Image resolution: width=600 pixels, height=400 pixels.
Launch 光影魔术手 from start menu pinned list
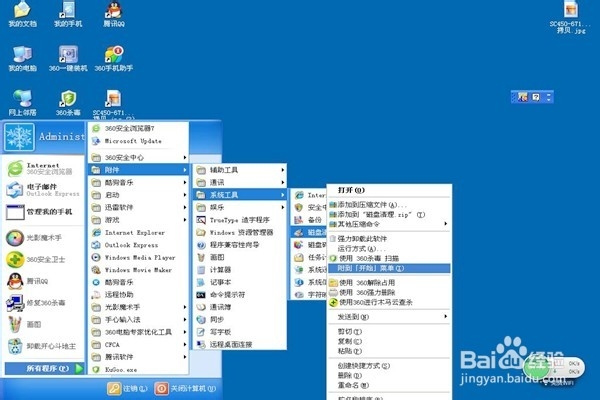pos(43,238)
